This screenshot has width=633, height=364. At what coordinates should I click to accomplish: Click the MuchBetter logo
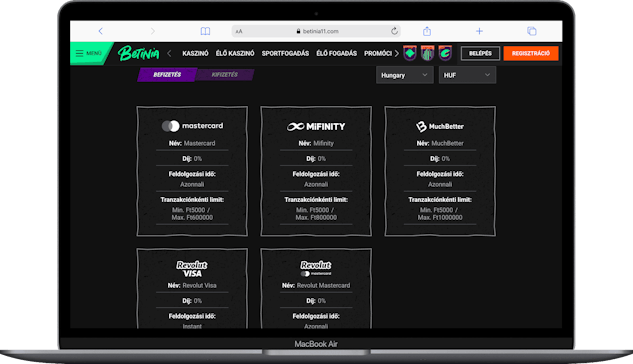tap(440, 126)
